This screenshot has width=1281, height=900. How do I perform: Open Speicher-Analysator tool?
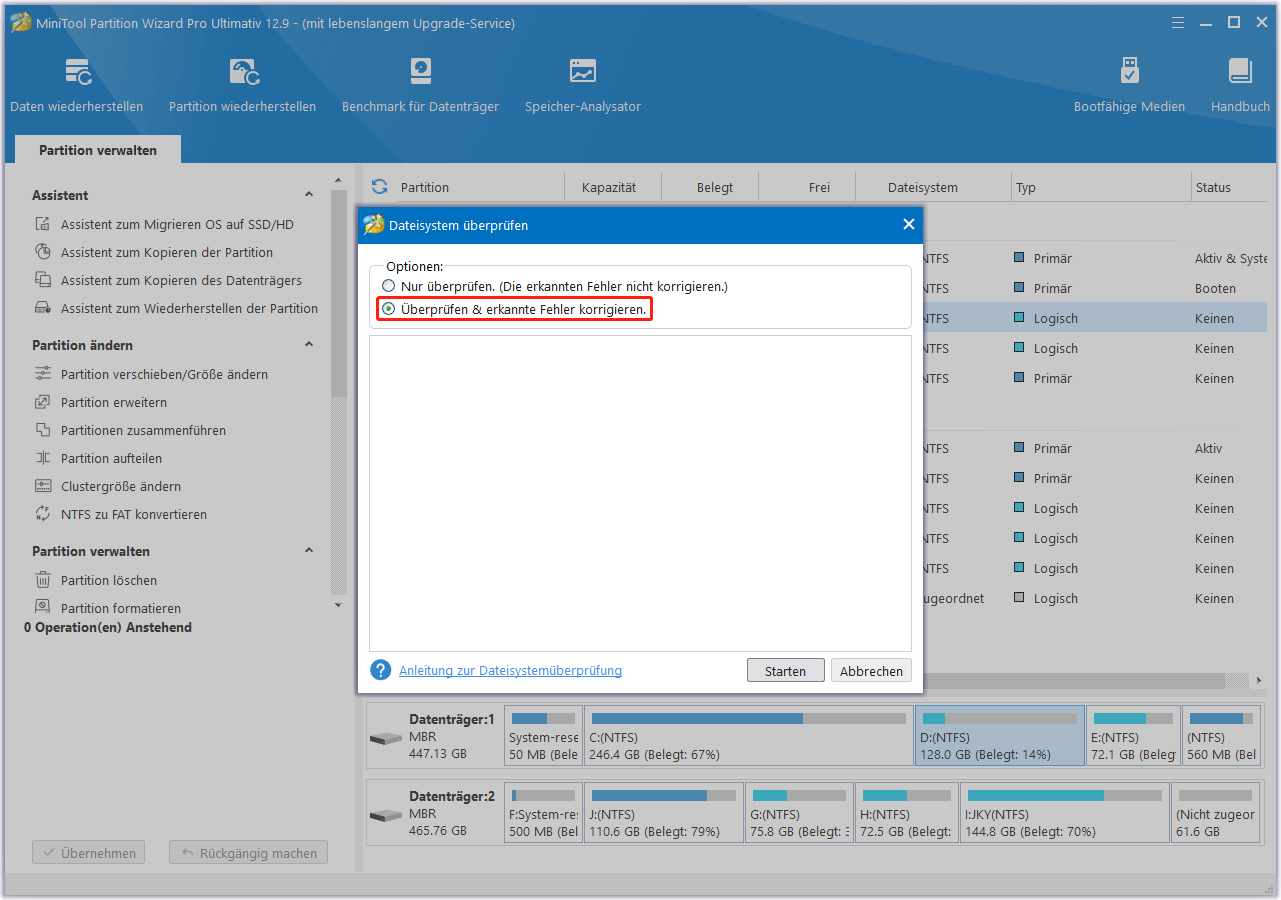coord(583,85)
